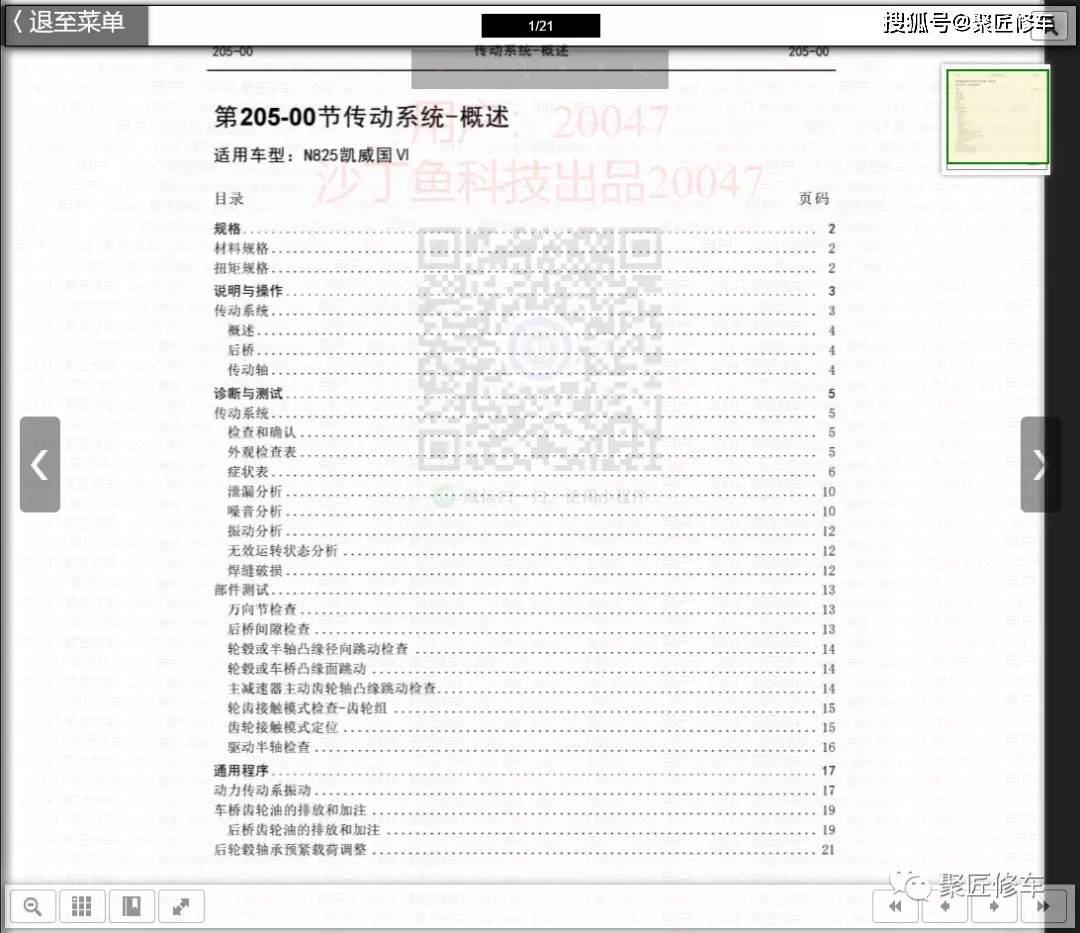This screenshot has width=1080, height=933.
Task: Click the 适用车型 N825凯威国VI line
Action: click(x=311, y=155)
